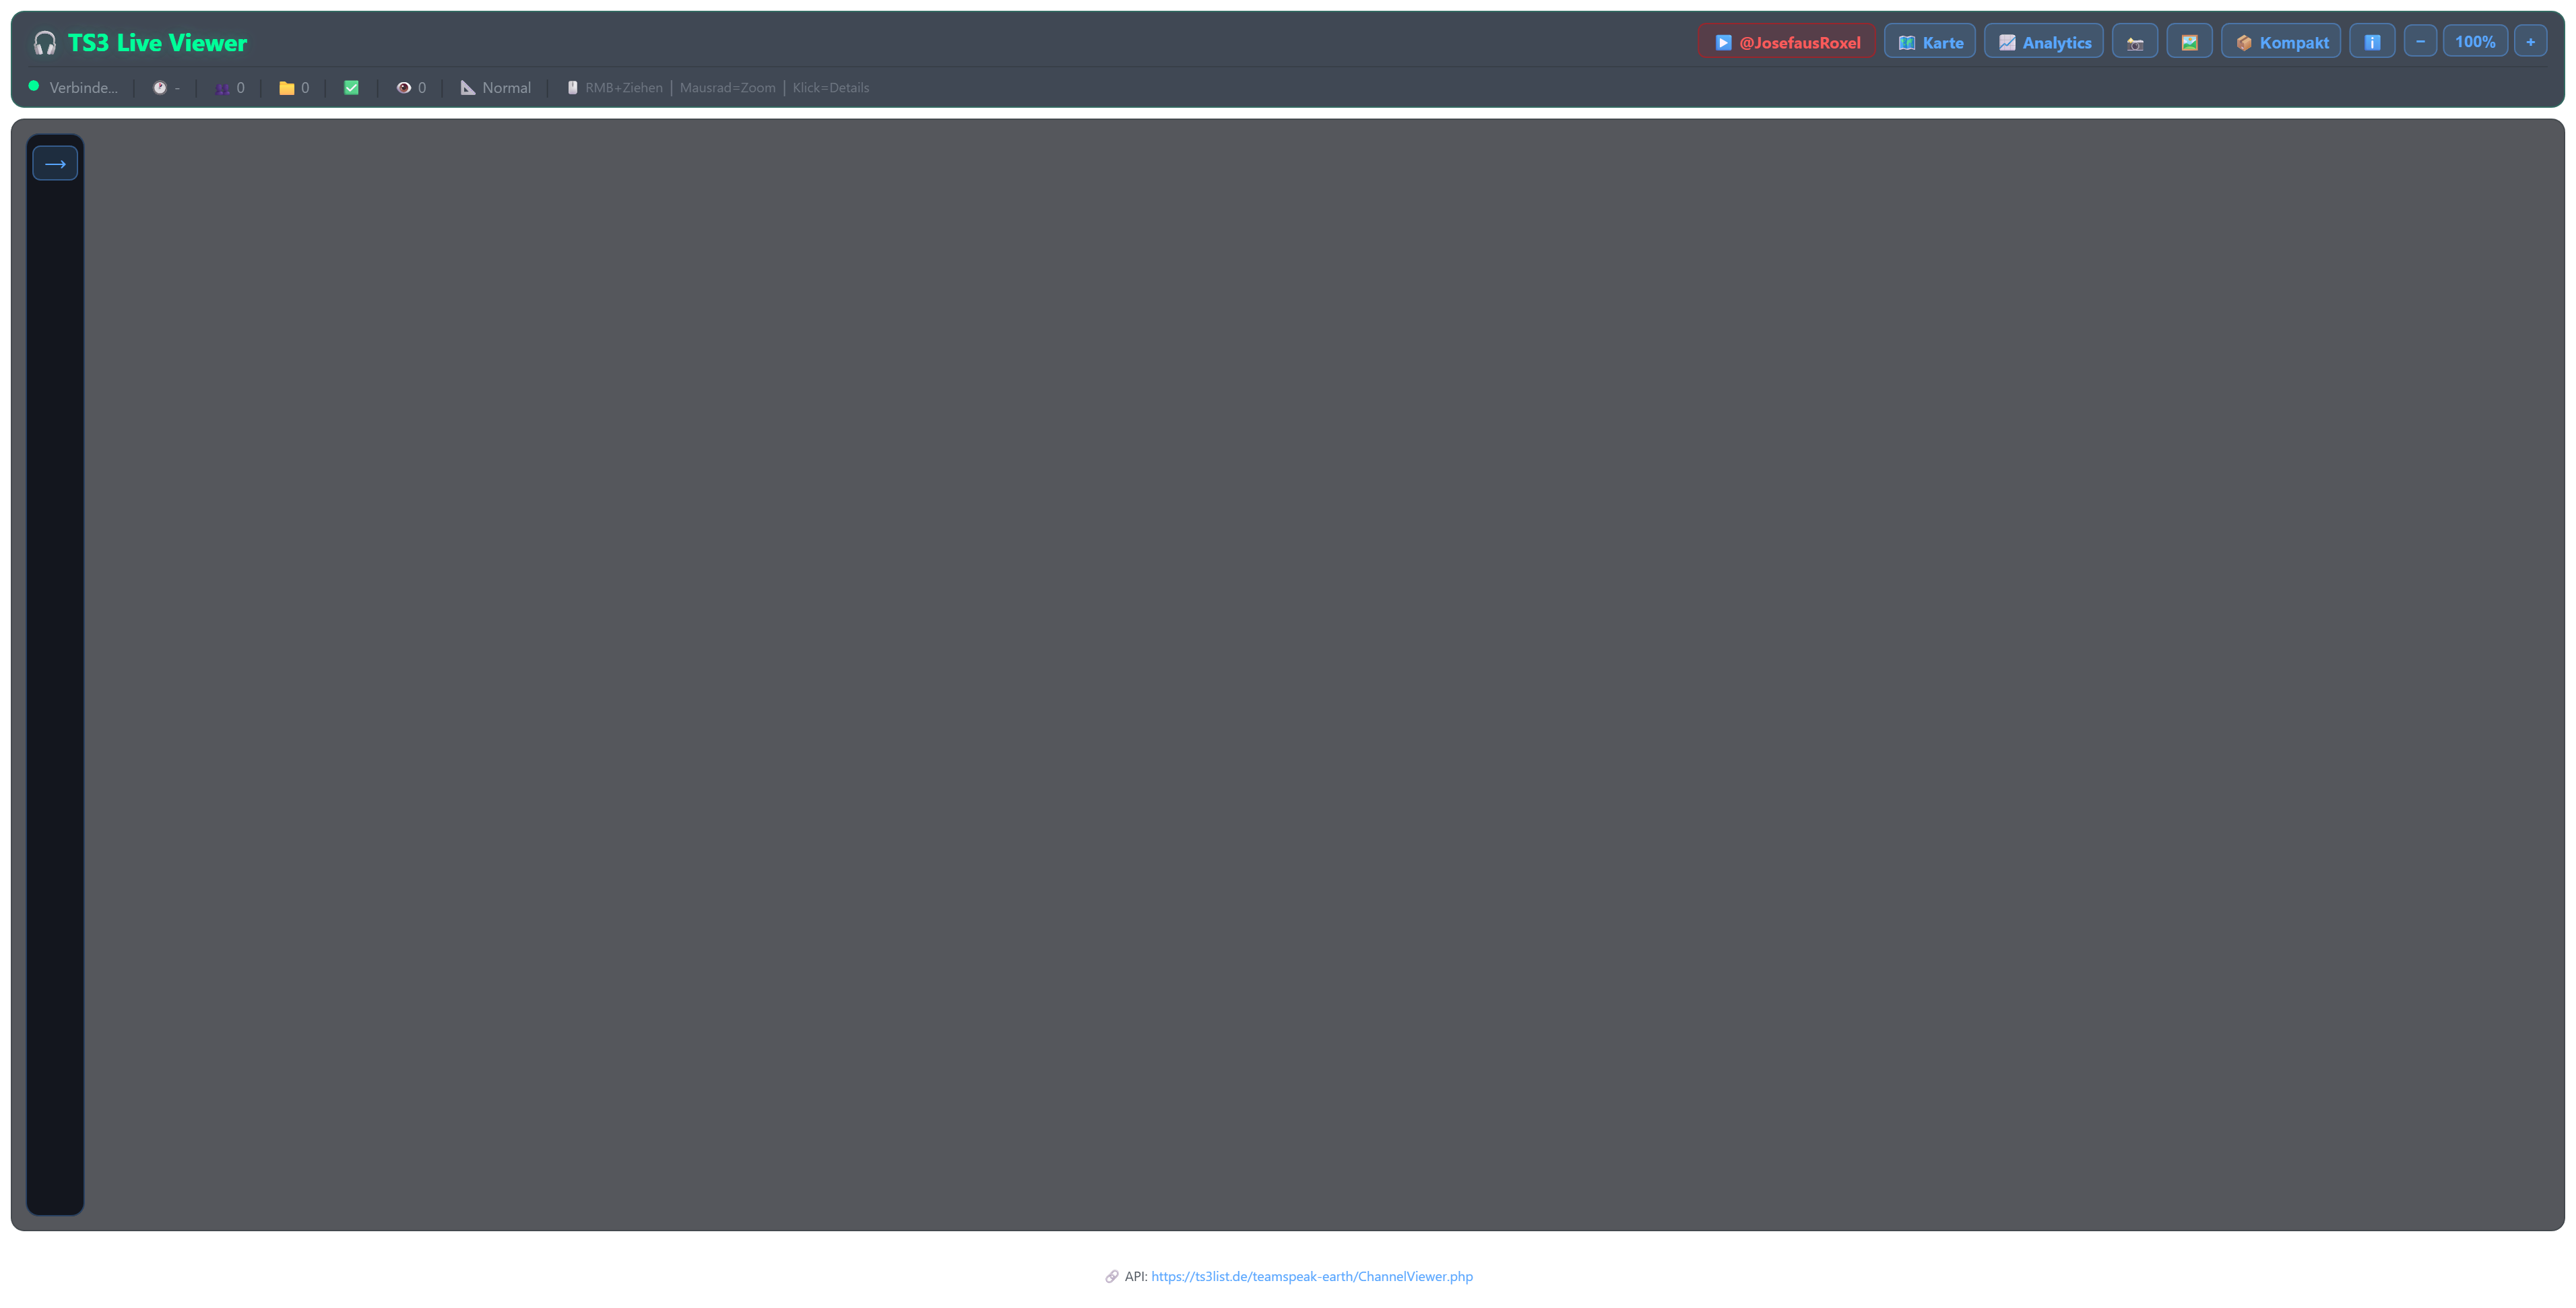Click the chain link icon beside API

(1111, 1277)
